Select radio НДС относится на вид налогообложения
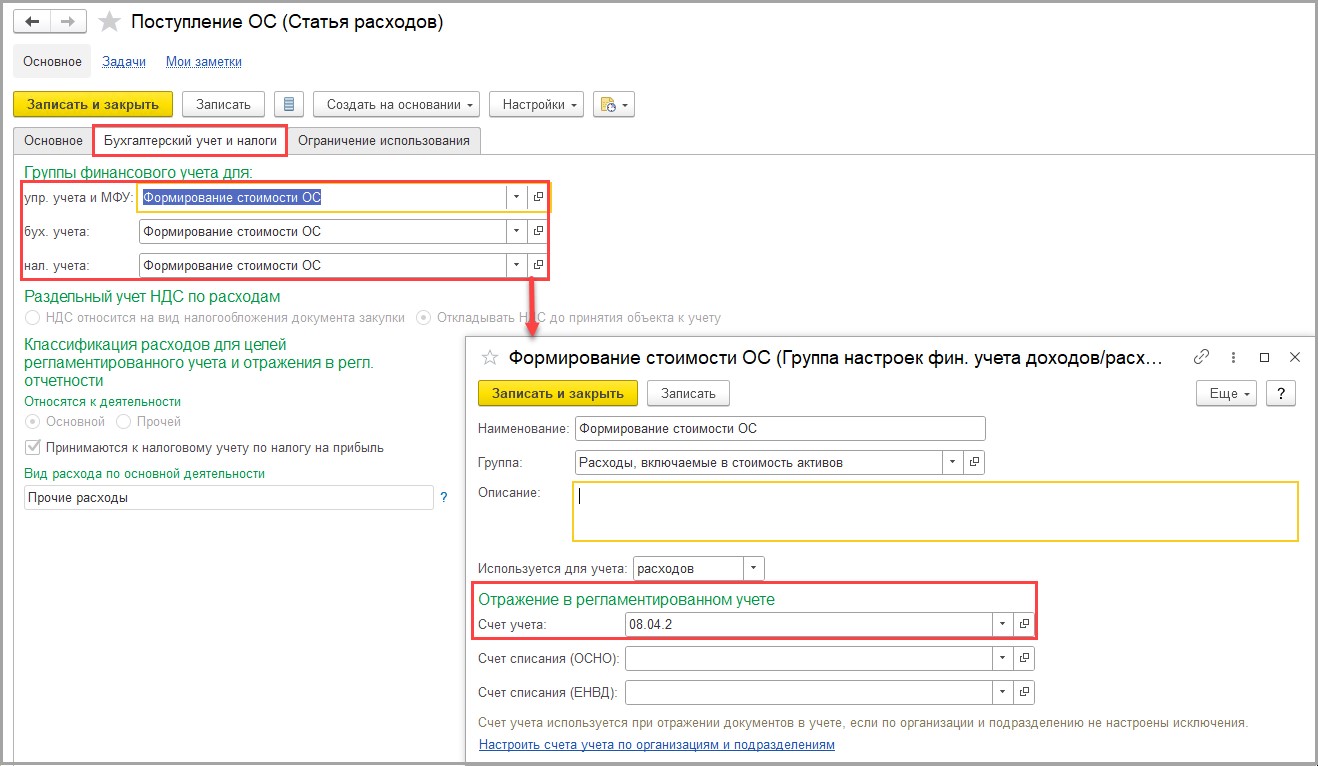 pyautogui.click(x=33, y=317)
